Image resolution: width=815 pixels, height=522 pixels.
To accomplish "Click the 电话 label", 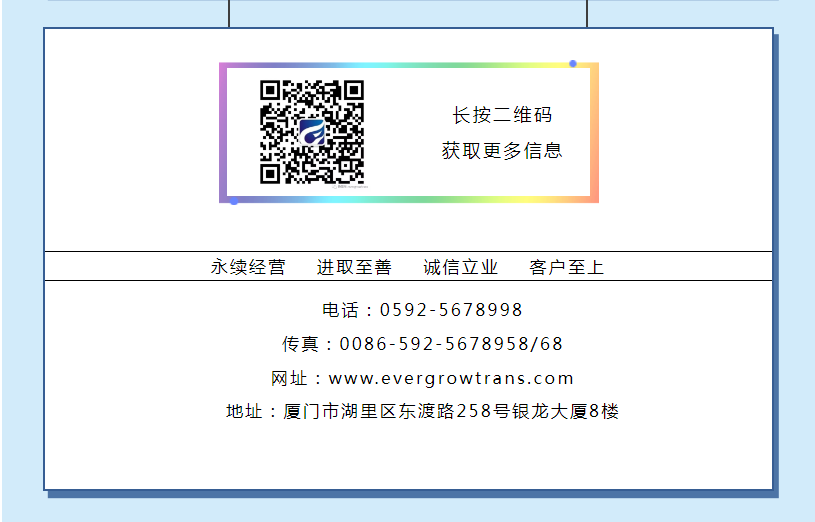I will 340,310.
